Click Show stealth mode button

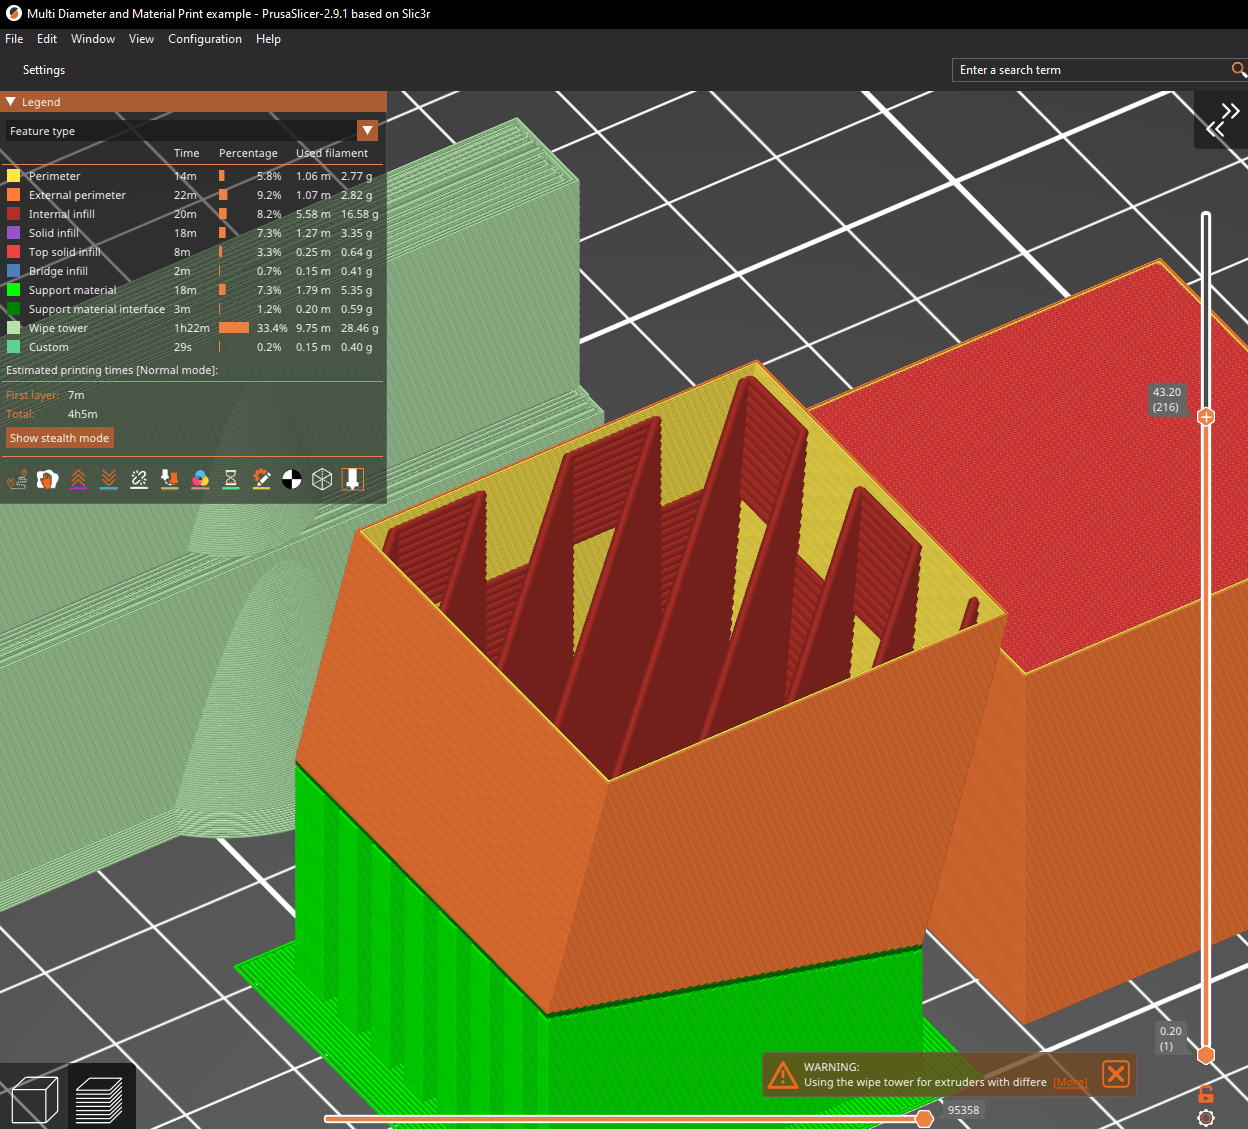(60, 438)
